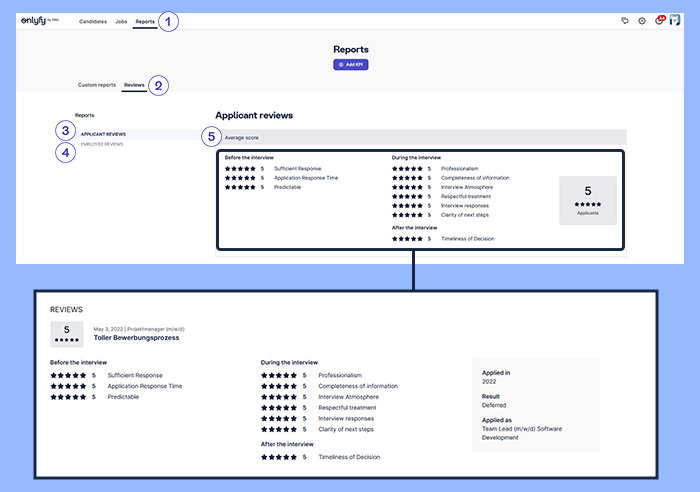The image size is (700, 492).
Task: Open the Candidates menu
Action: pyautogui.click(x=93, y=20)
